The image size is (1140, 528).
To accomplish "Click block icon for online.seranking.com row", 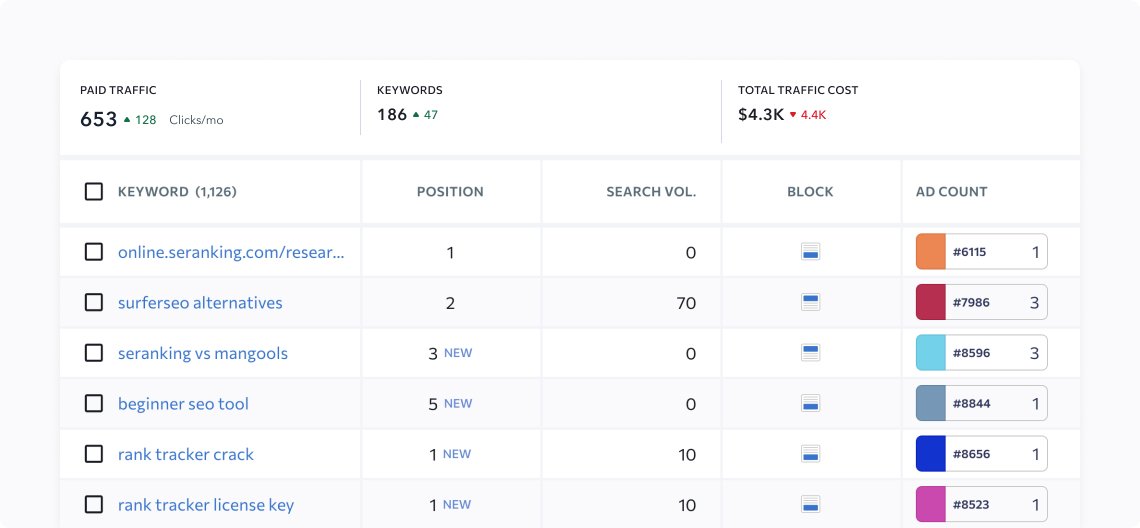I will tap(811, 252).
